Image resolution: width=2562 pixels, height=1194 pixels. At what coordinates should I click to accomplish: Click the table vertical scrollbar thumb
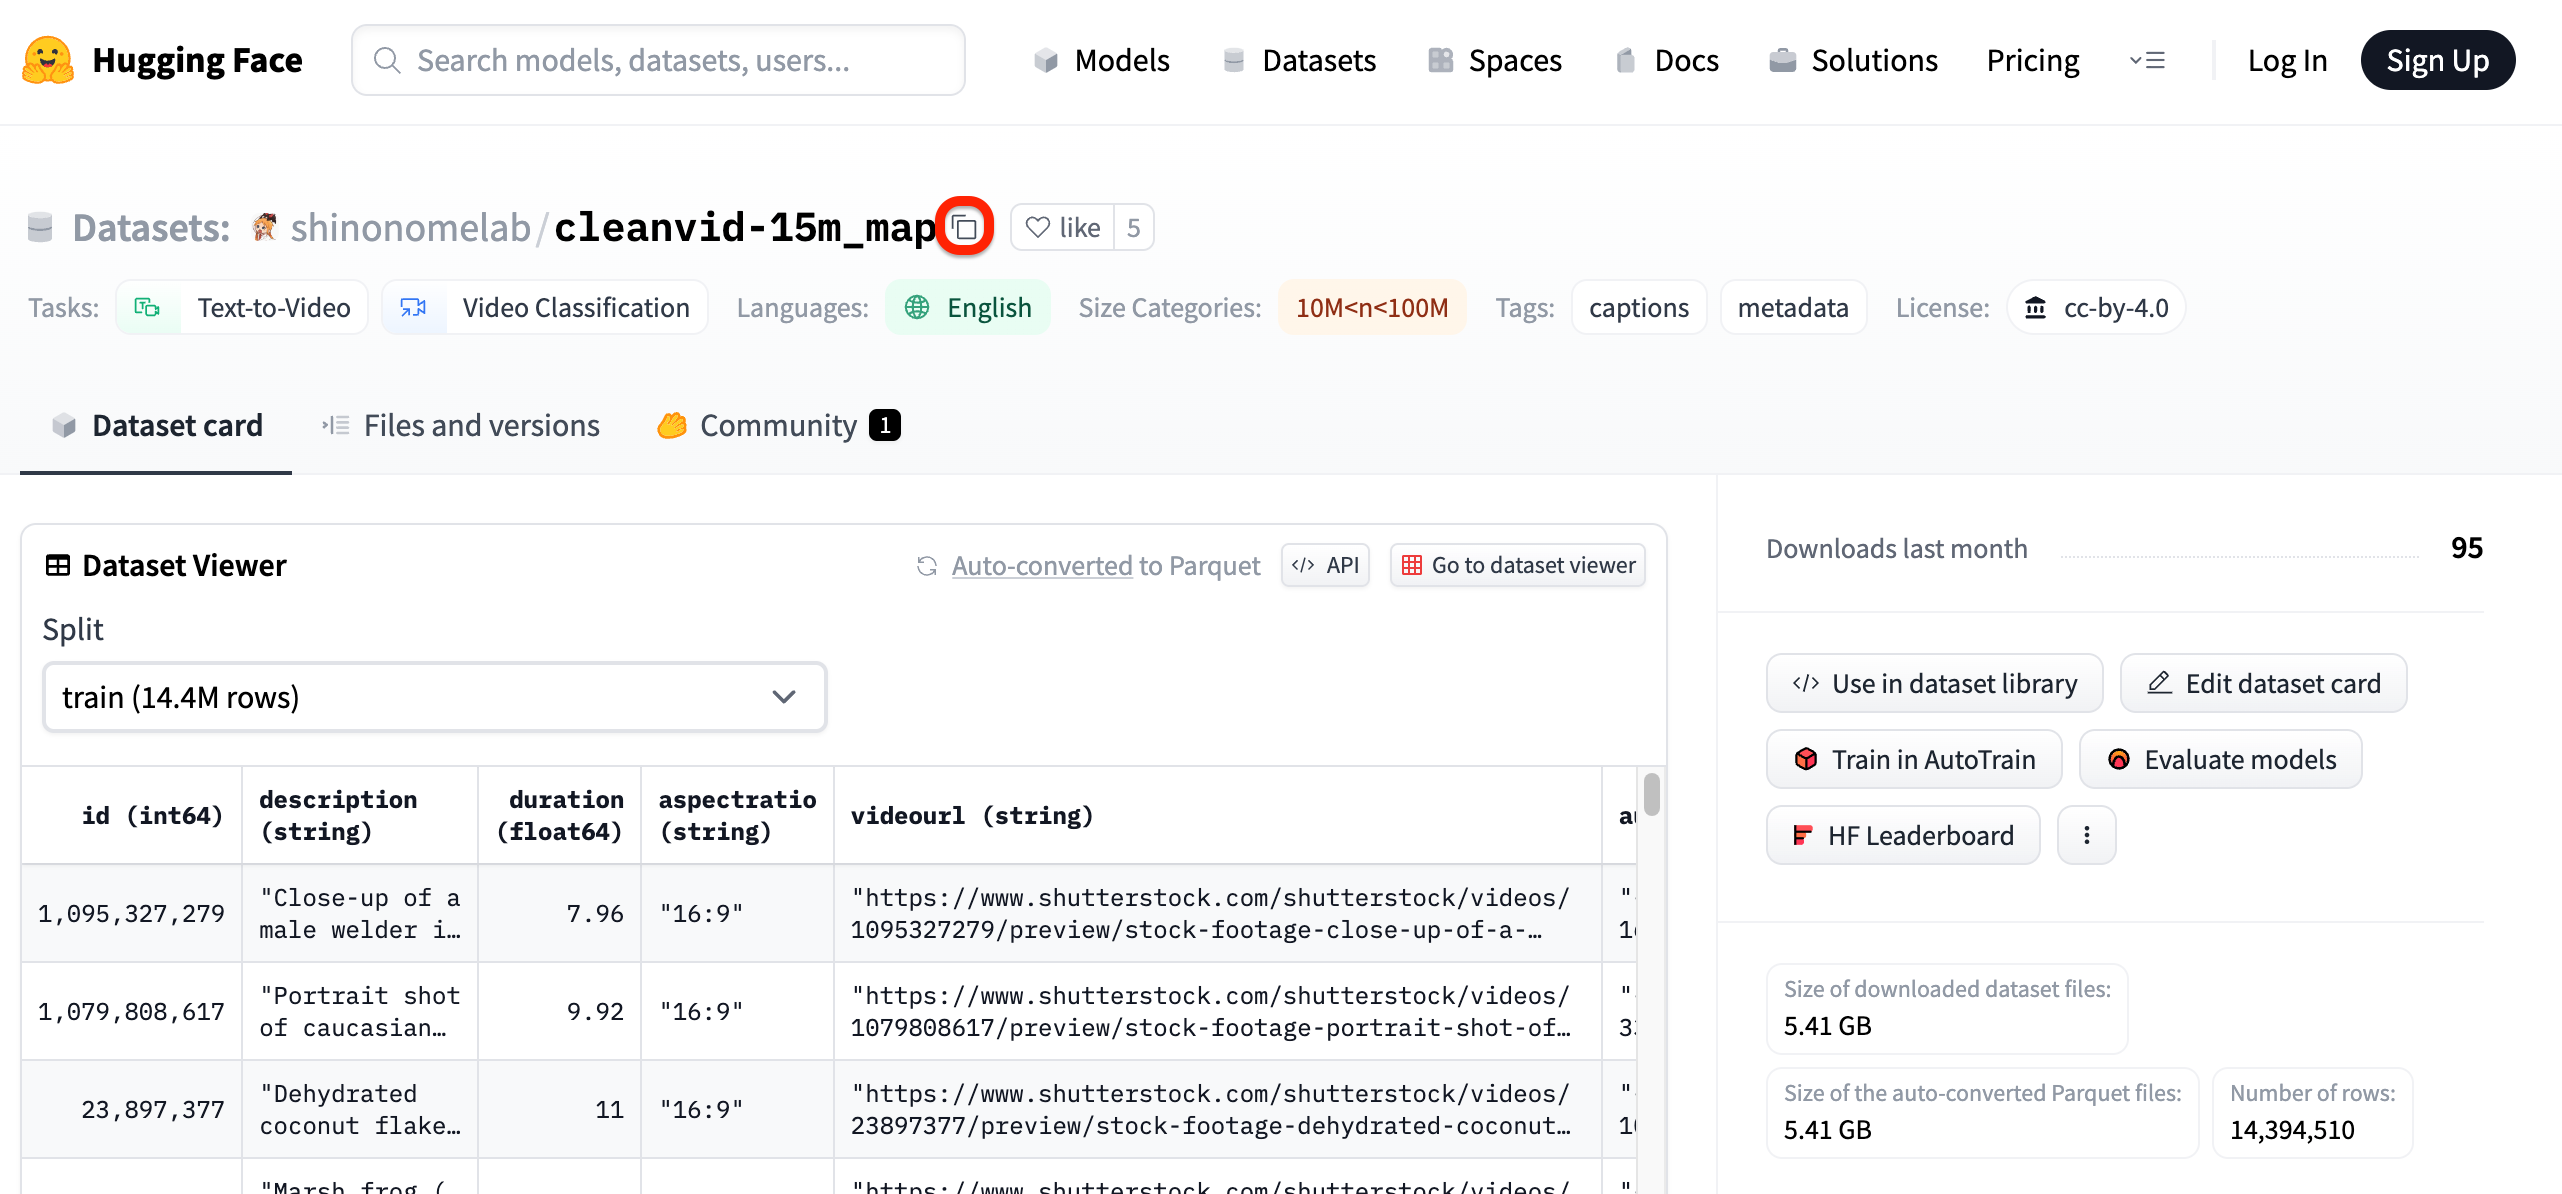(1651, 794)
